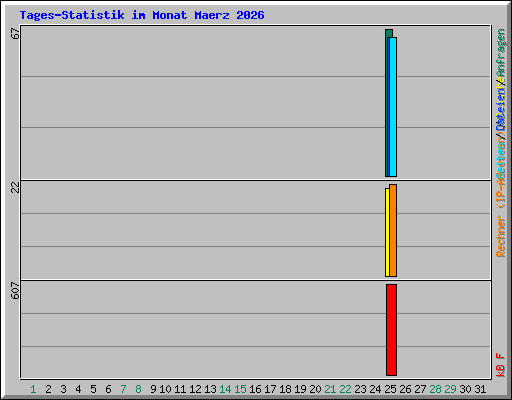
Task: Click day label 25 on x-axis
Action: pyautogui.click(x=390, y=389)
